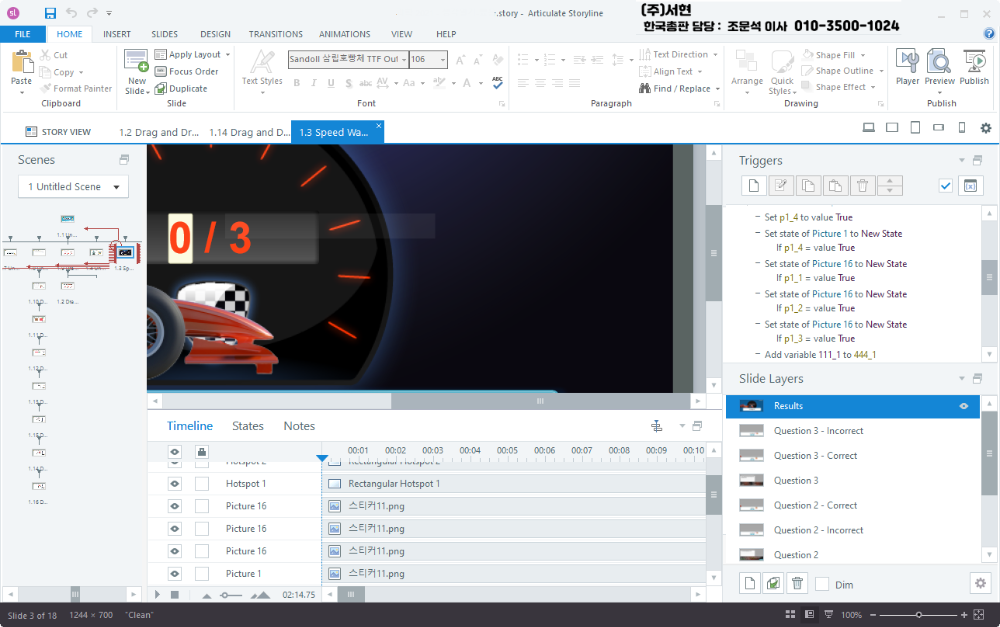Click the Preview magnifier icon
Image resolution: width=1000 pixels, height=627 pixels.
[x=939, y=61]
